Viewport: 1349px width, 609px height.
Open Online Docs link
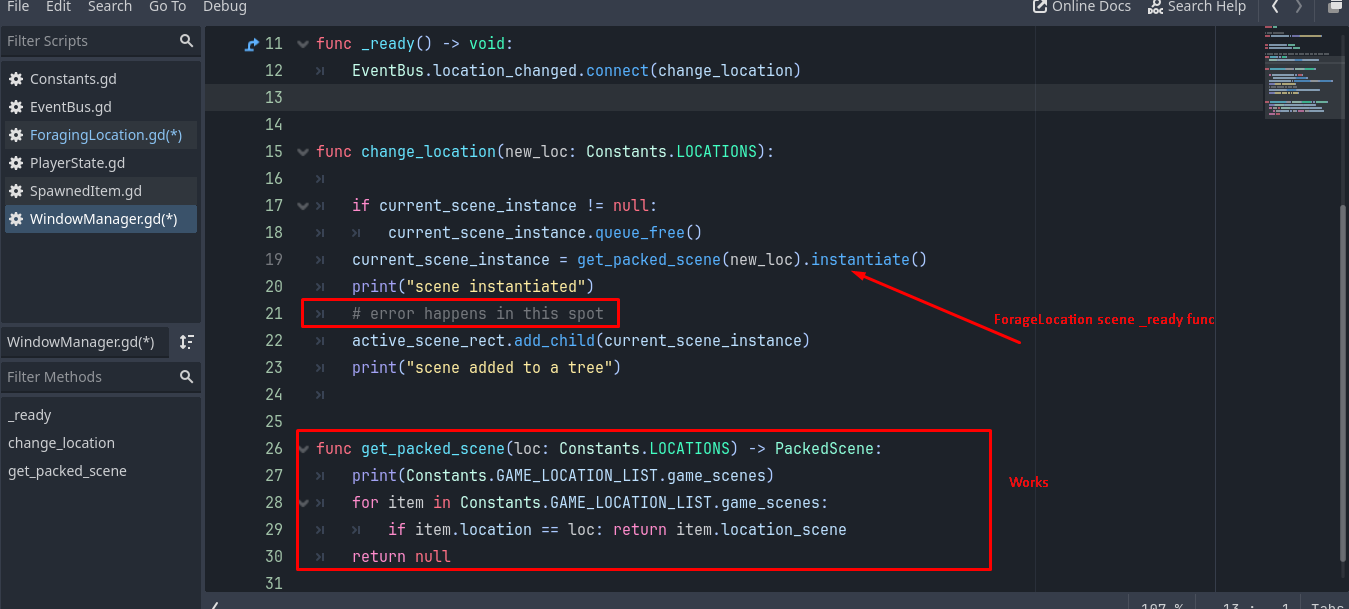(x=1082, y=7)
